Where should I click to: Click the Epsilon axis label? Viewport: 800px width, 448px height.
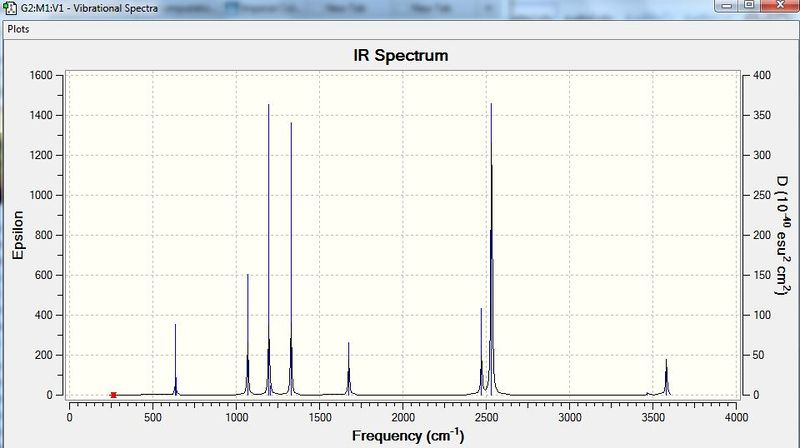tap(18, 235)
